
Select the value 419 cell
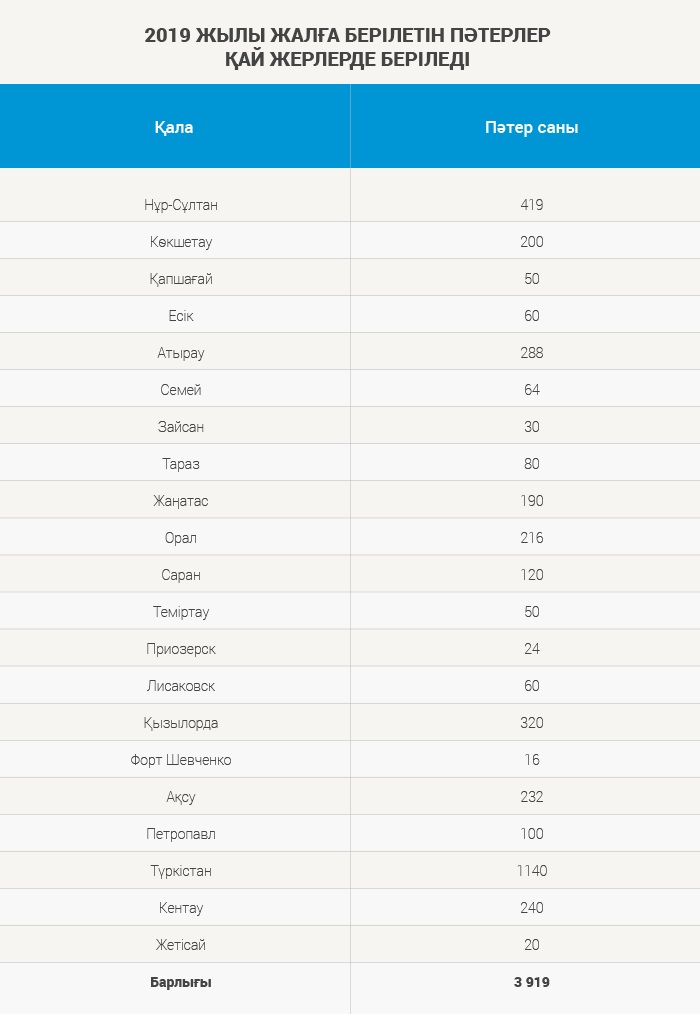(531, 204)
